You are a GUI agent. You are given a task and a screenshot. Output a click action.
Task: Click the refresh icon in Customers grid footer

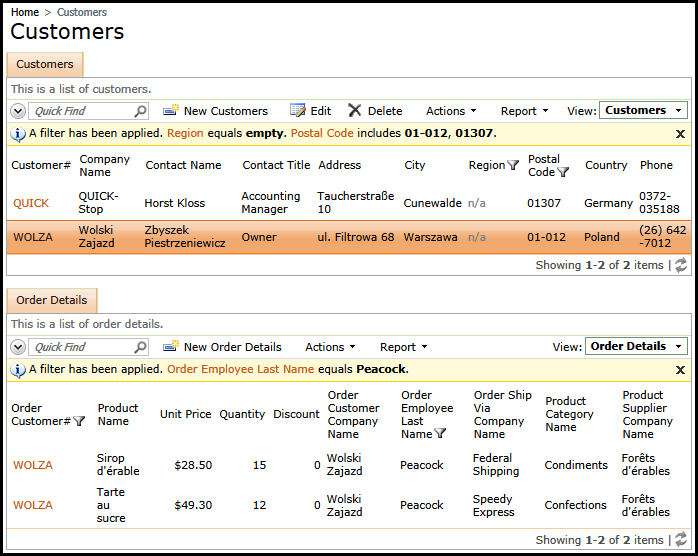[x=681, y=265]
